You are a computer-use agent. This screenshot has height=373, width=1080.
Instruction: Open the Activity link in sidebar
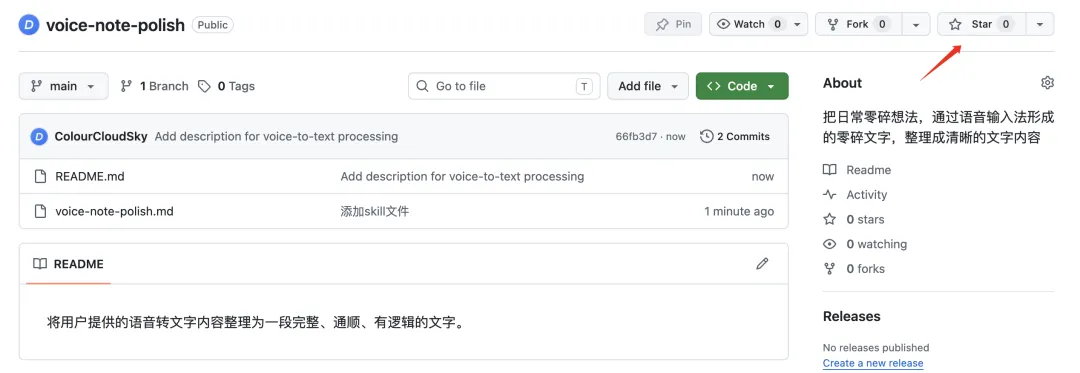tap(855, 195)
